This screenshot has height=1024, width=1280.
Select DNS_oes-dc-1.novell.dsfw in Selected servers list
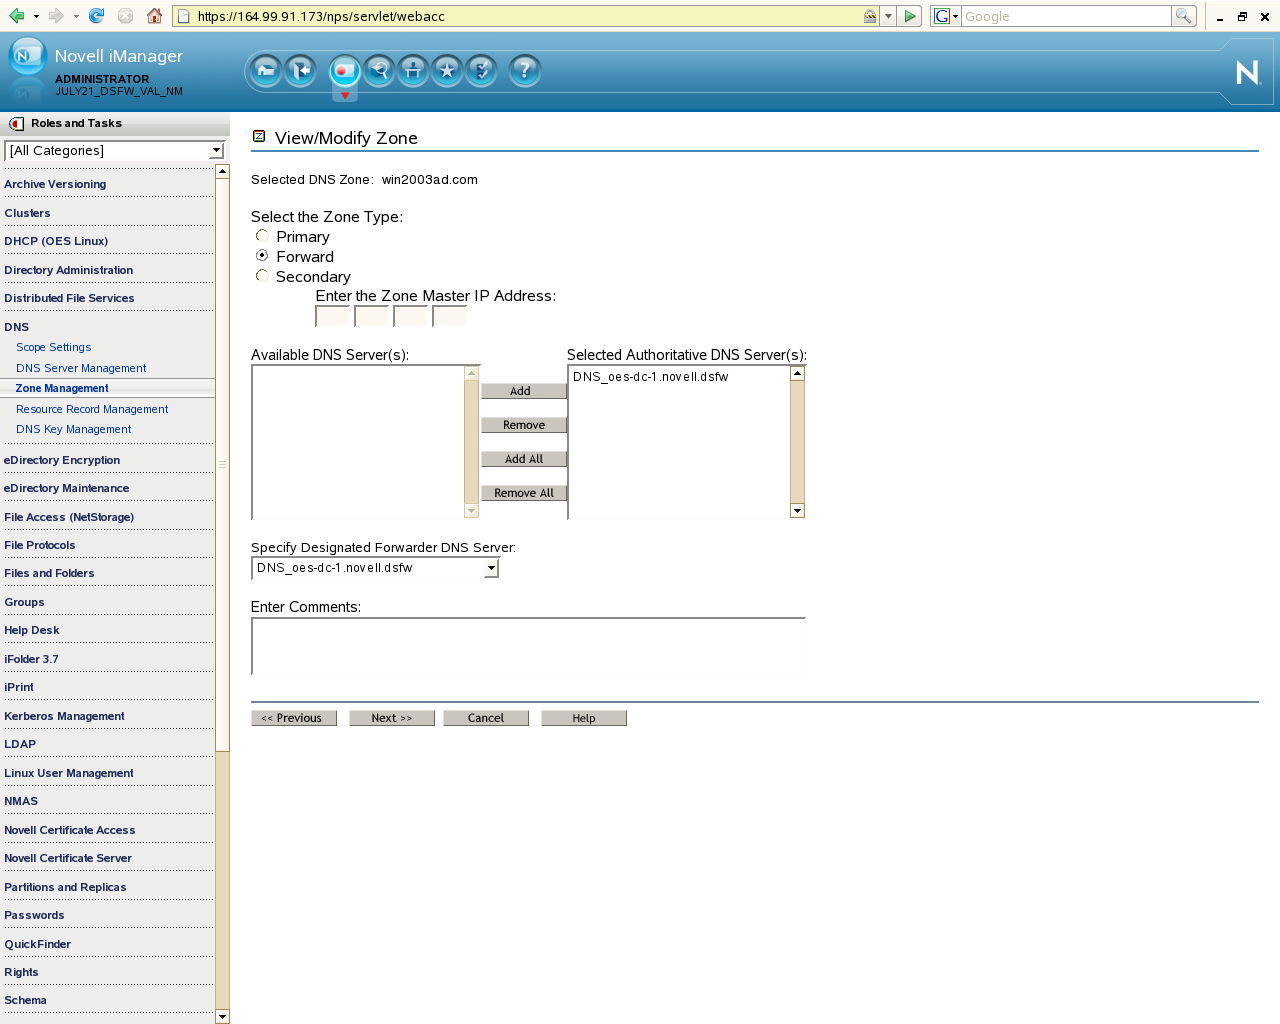click(651, 377)
